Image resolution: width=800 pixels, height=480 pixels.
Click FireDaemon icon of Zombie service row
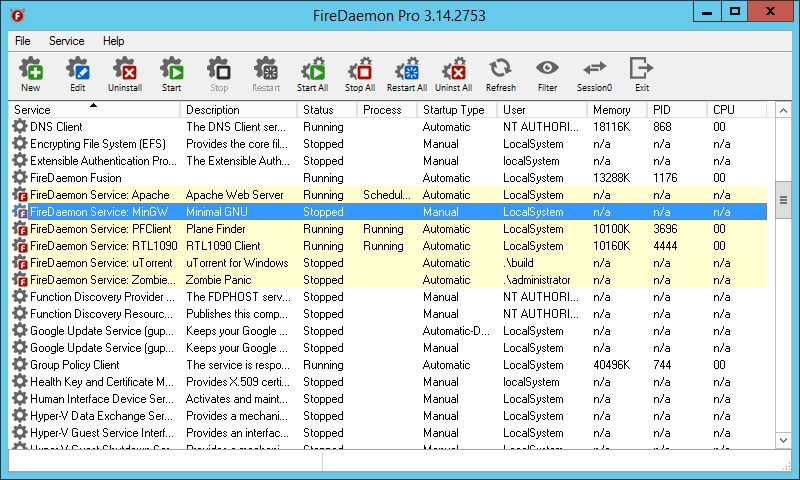[19, 280]
